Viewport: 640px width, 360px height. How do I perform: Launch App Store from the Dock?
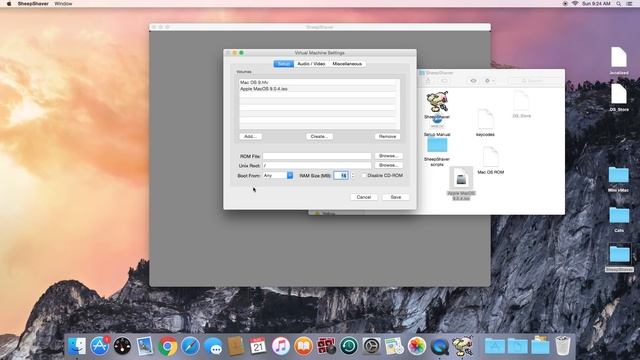click(100, 346)
